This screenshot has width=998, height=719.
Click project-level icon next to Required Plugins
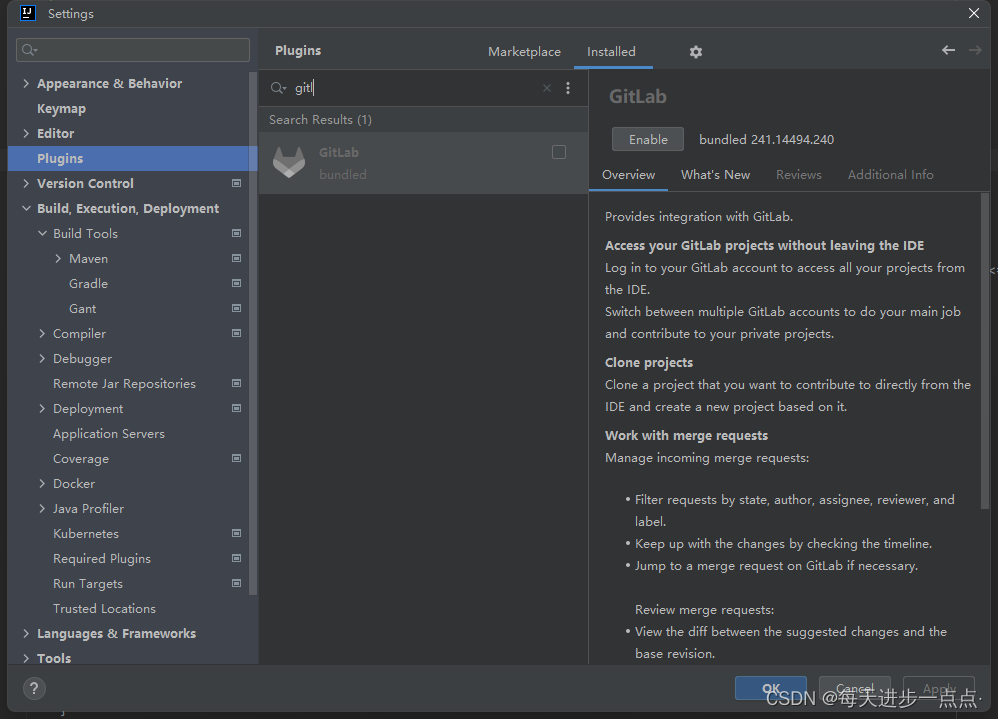236,558
